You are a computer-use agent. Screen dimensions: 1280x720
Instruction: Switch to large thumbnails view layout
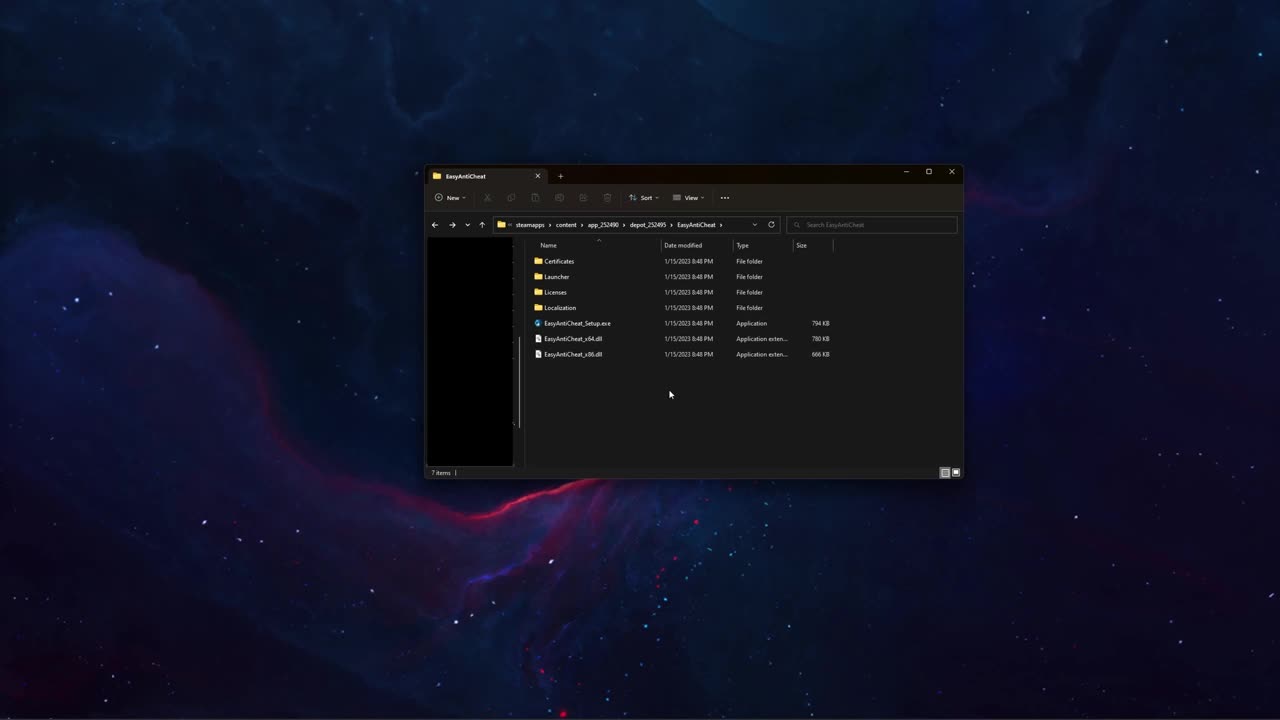tap(956, 473)
